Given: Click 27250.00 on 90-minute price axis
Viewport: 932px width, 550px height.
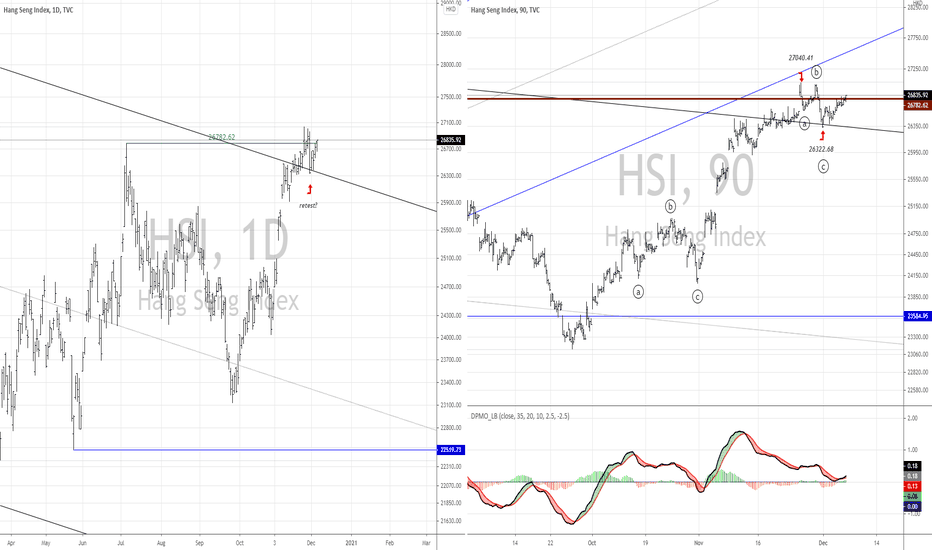Looking at the screenshot, I should click(918, 70).
